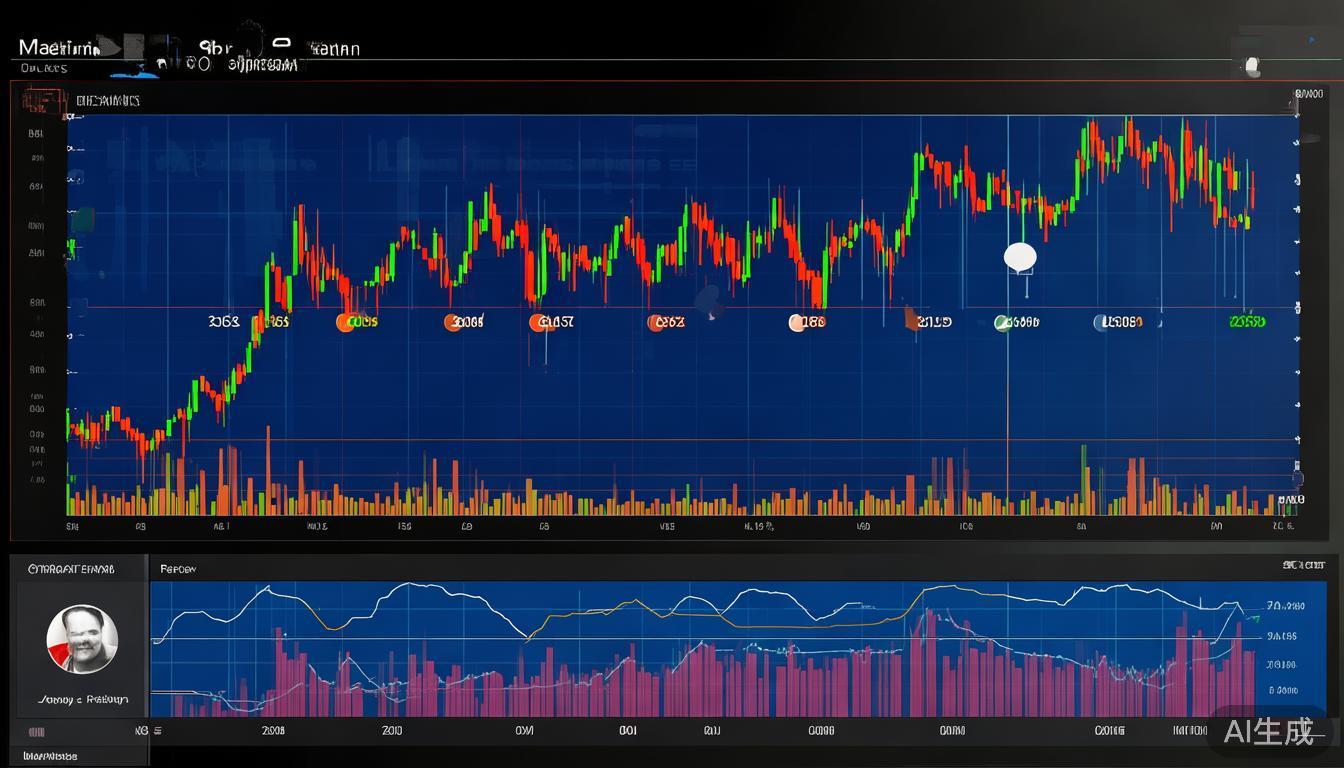Click the panel header label above the profile avatar
Image resolution: width=1344 pixels, height=768 pixels.
[71, 569]
